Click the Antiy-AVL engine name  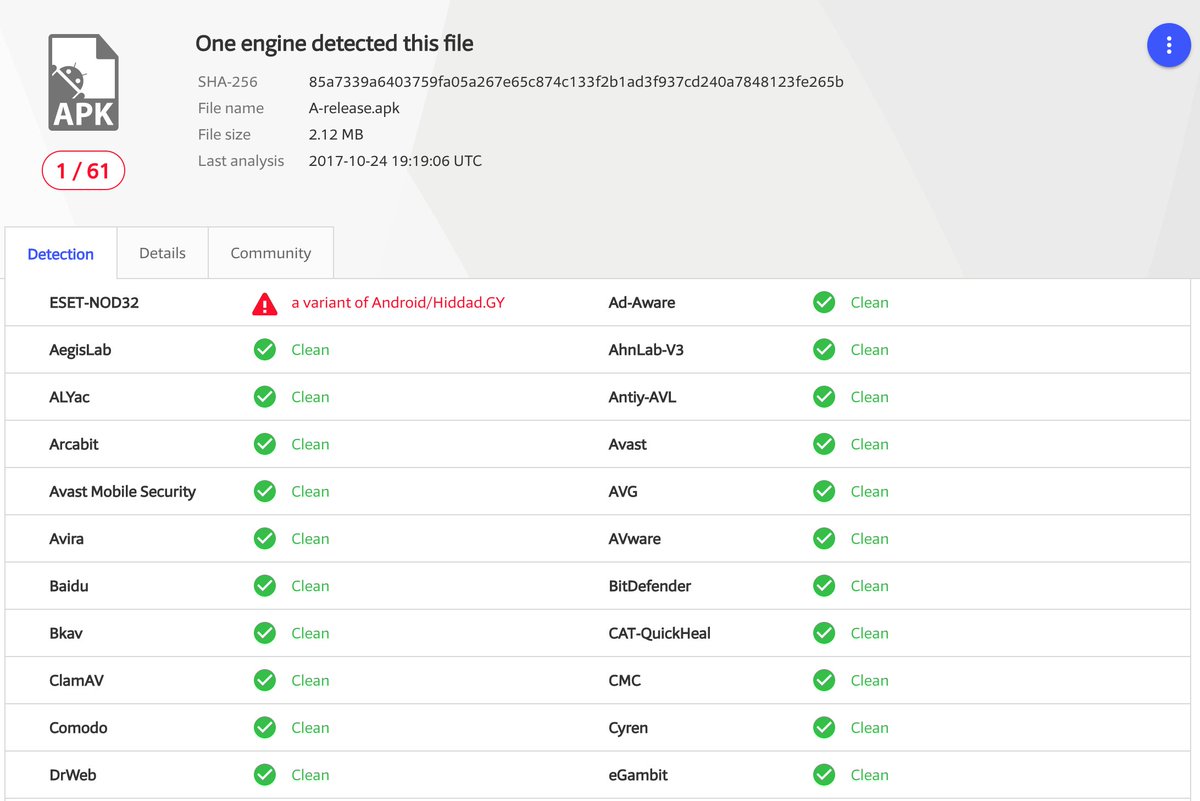[643, 397]
